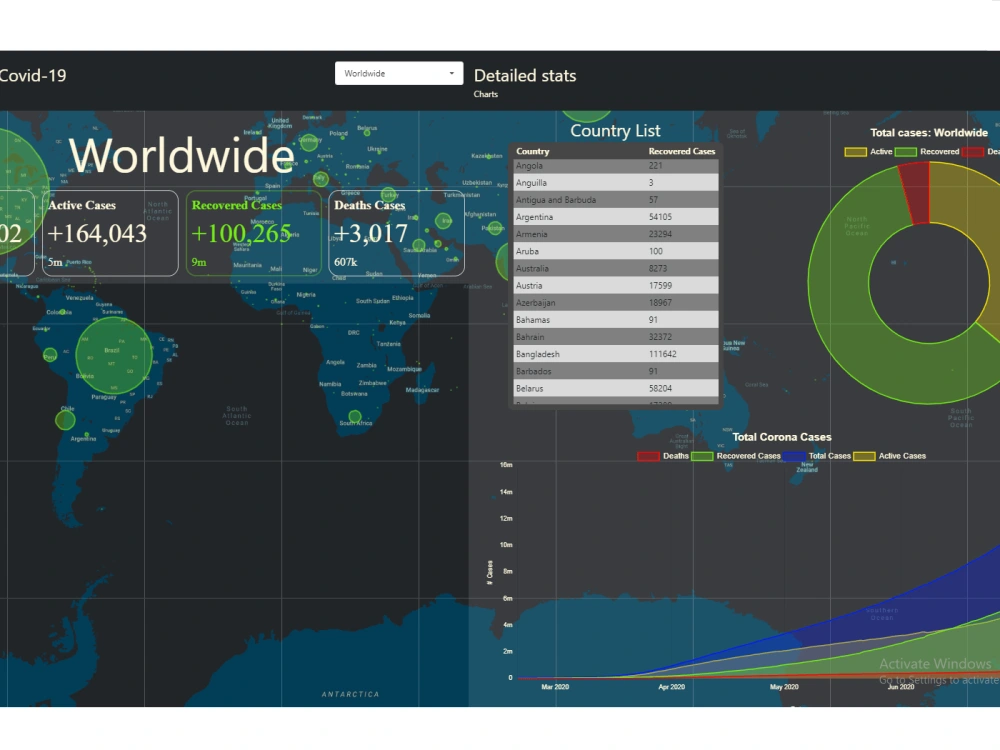Select the Australia row in Country List
Screen dimensions: 1000x750
click(616, 268)
